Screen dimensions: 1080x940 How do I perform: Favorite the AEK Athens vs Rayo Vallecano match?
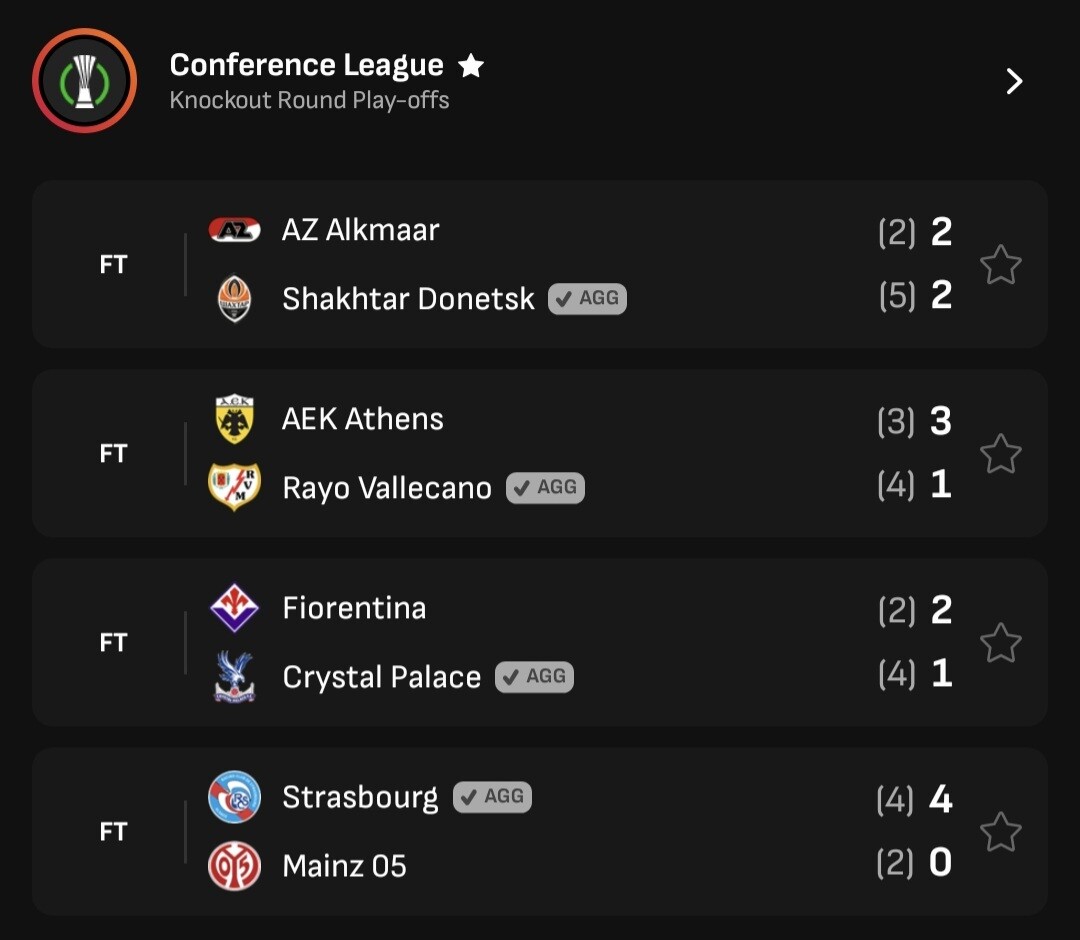click(1000, 454)
